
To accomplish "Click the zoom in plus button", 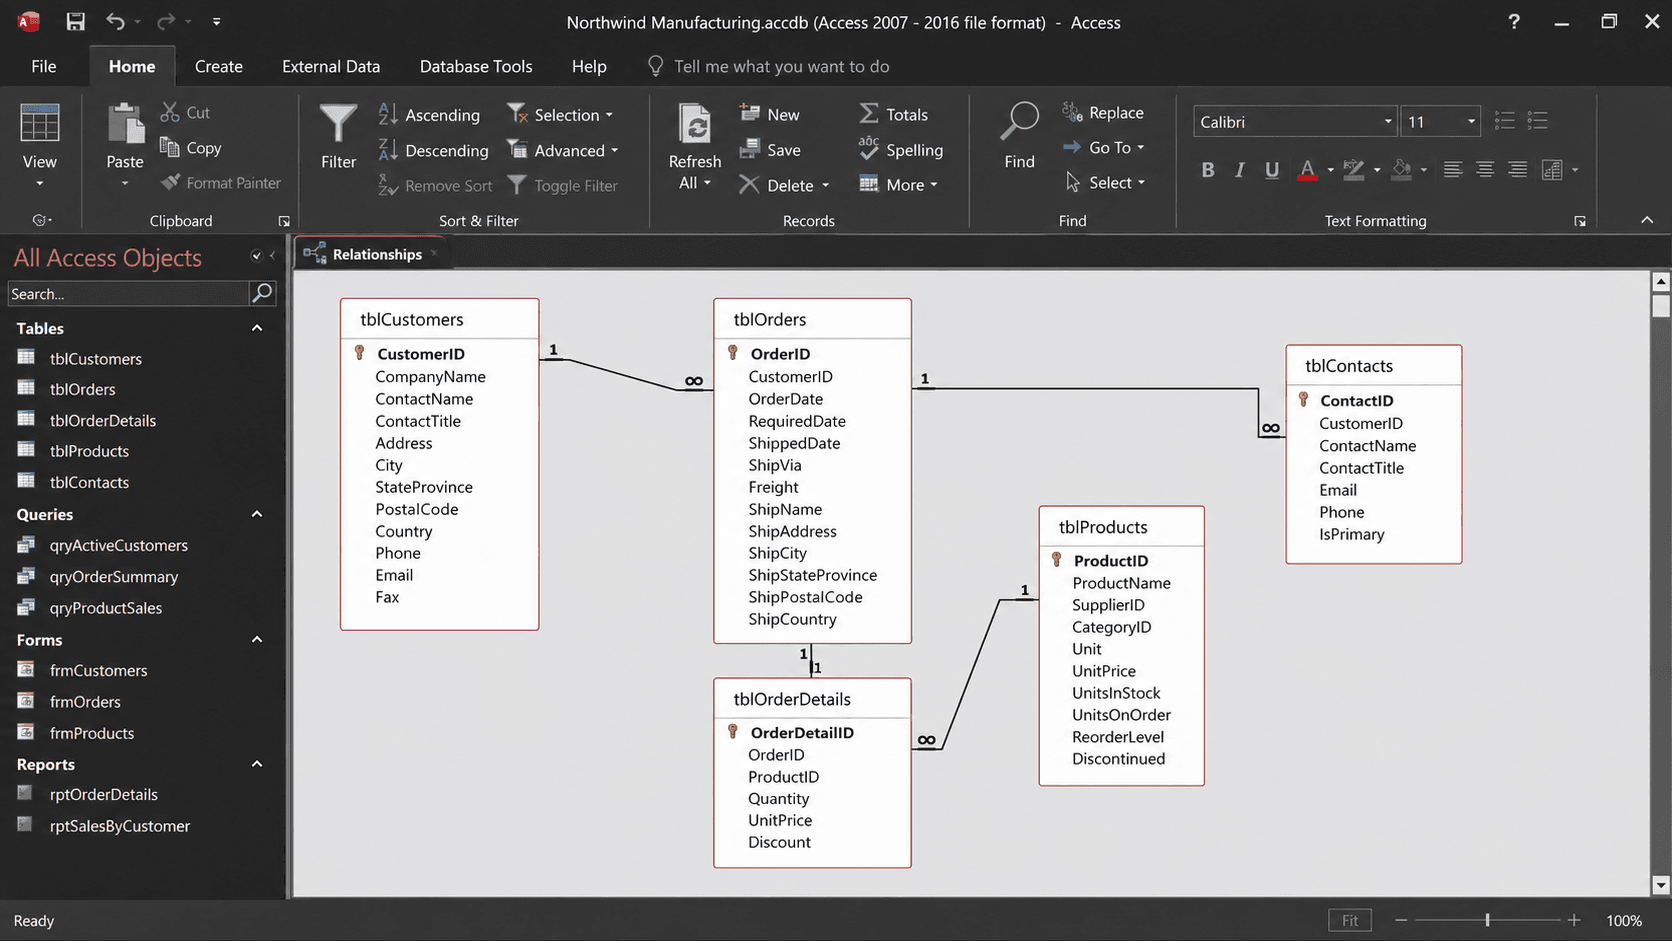I will coord(1574,920).
